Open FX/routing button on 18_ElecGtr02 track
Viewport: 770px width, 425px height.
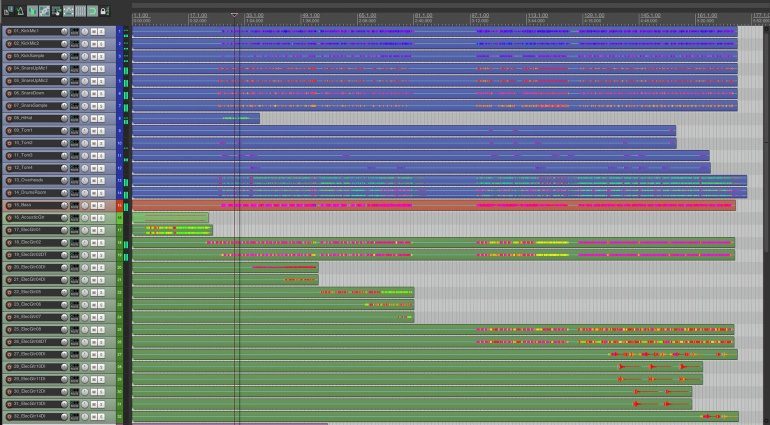pos(74,243)
